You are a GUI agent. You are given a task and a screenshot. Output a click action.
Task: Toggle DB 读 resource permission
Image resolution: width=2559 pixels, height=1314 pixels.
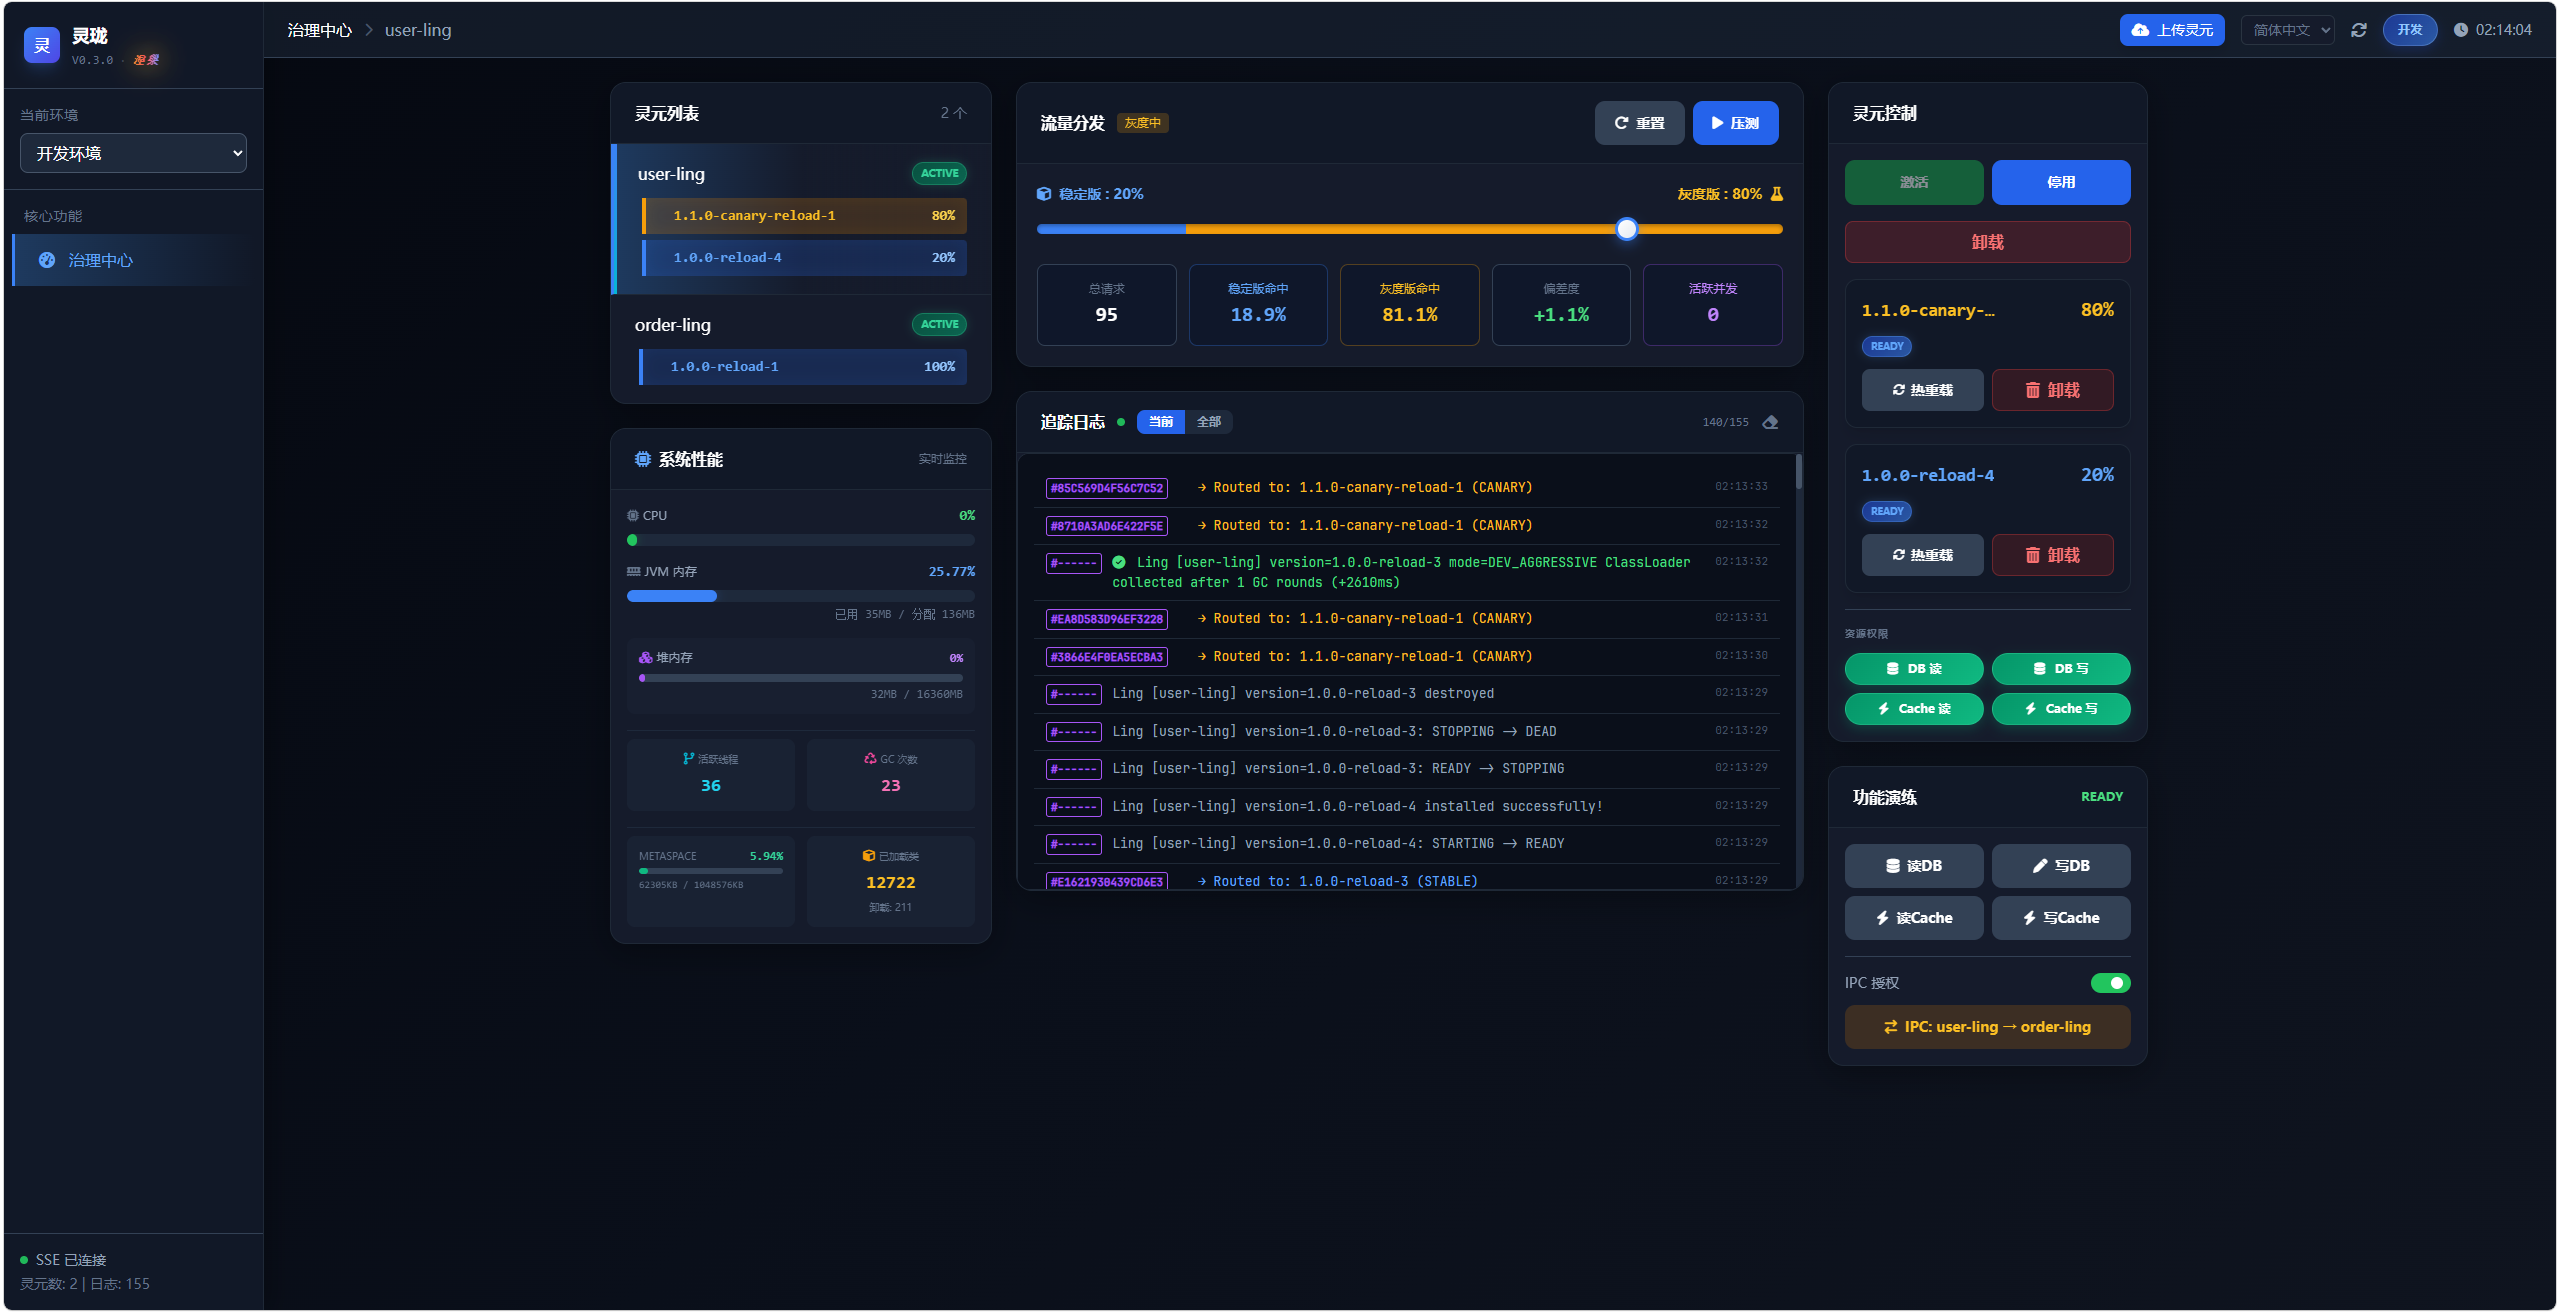(x=1913, y=669)
